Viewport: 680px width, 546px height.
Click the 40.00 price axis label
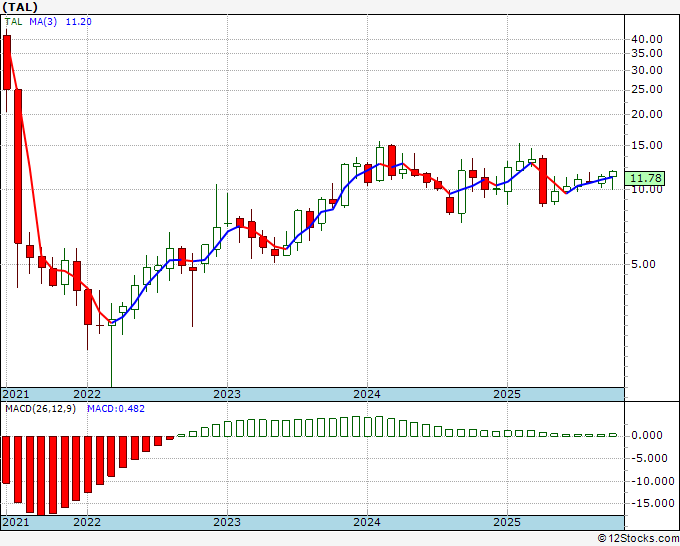647,39
